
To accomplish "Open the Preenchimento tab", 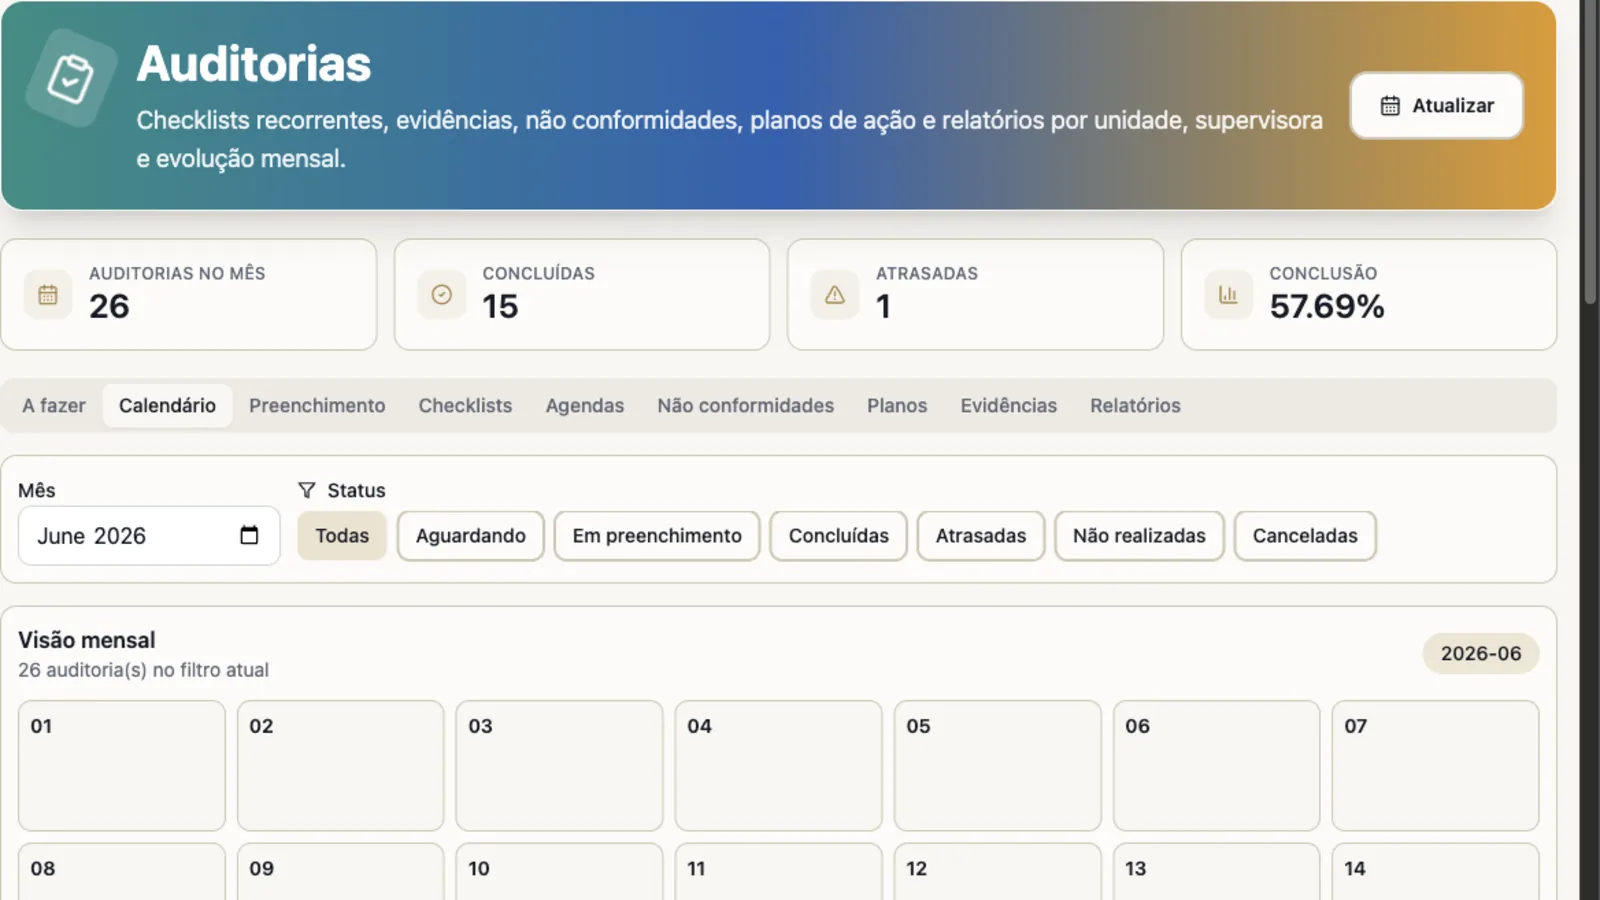I will click(317, 405).
